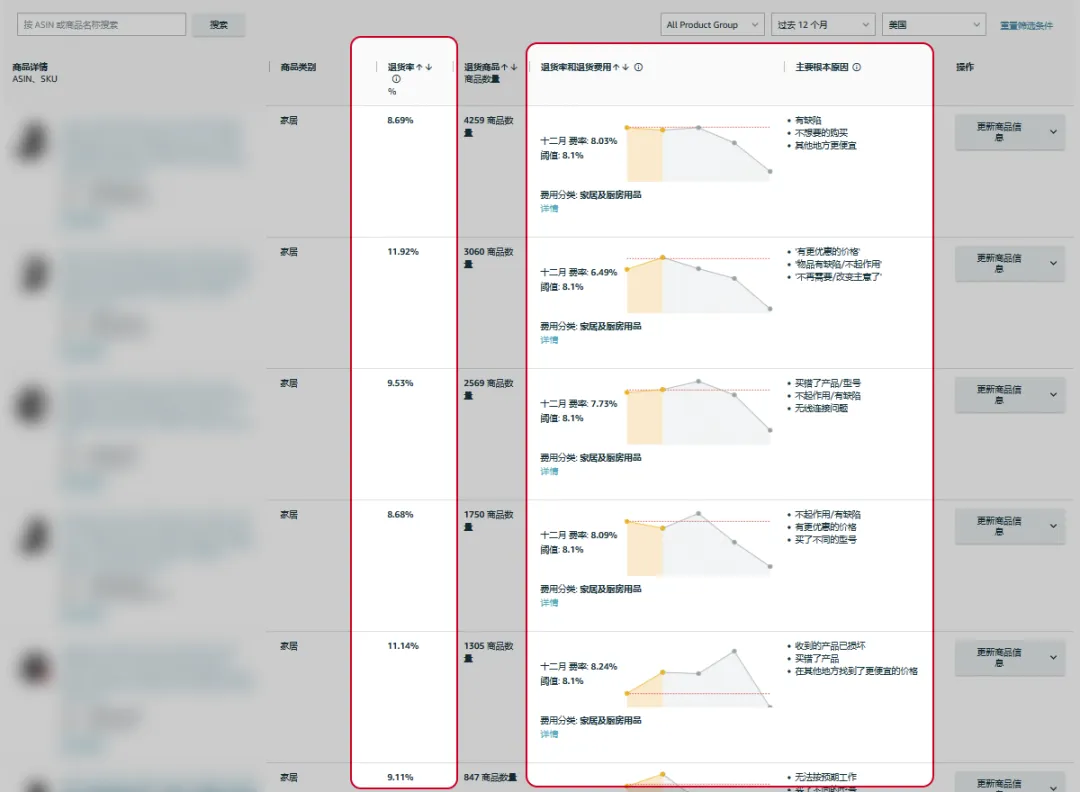Screen dimensions: 1080x792
Task: Open 详情 link in the 8.03% fee row
Action: [549, 209]
